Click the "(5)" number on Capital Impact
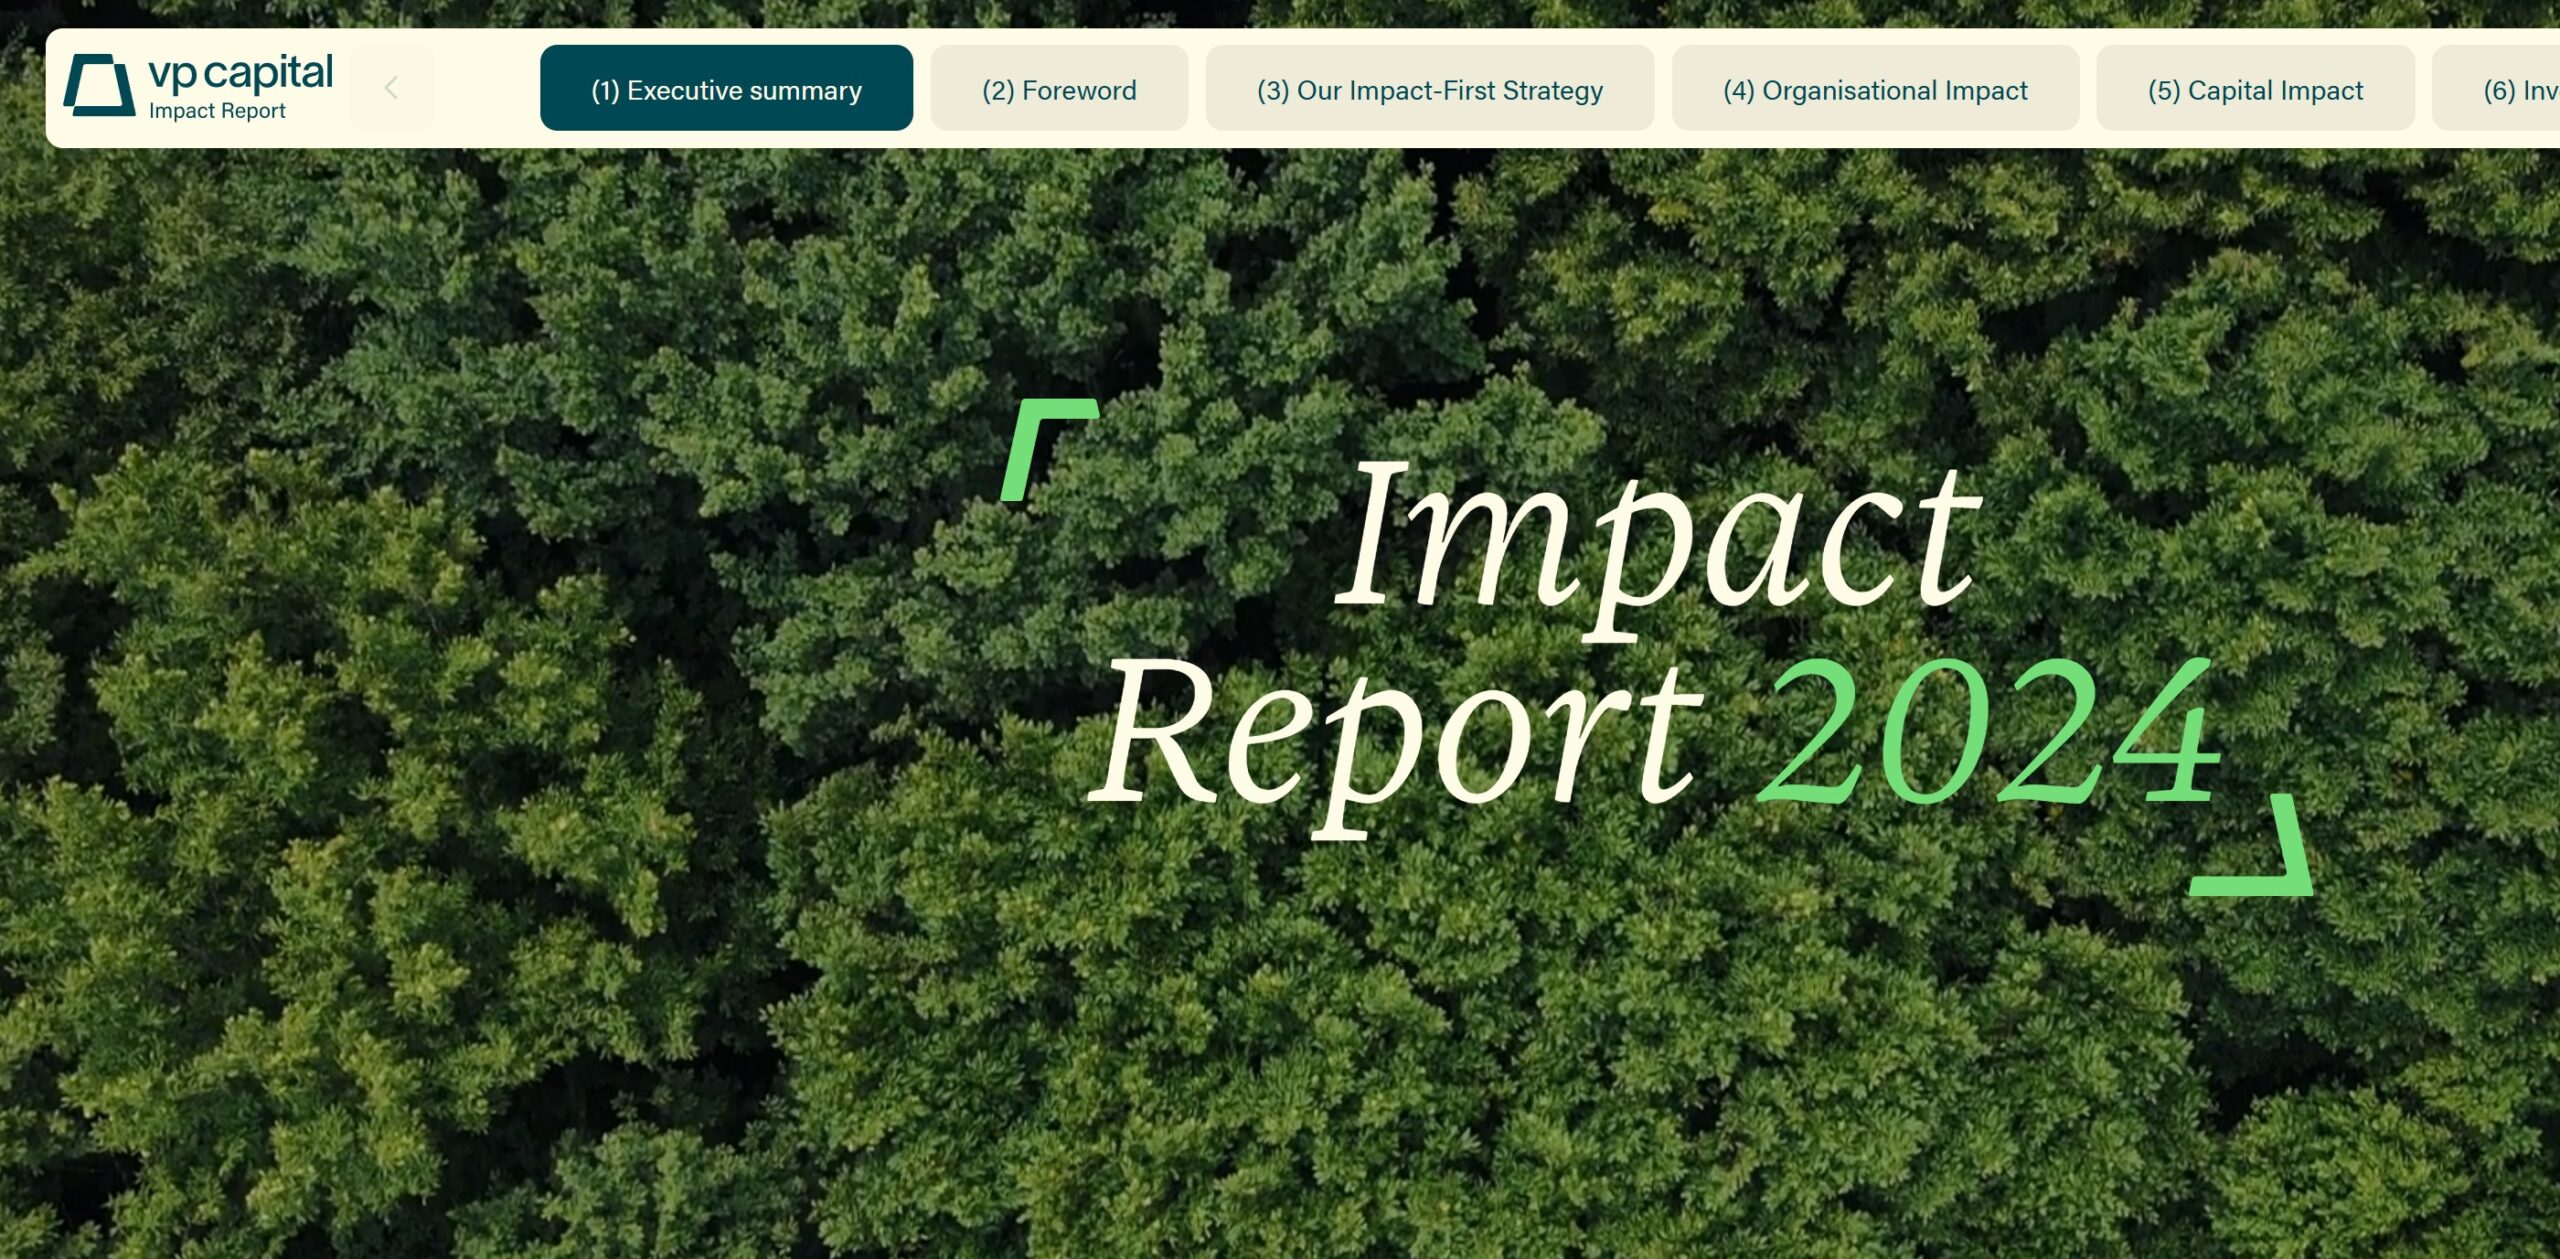2560x1259 pixels. click(2163, 91)
